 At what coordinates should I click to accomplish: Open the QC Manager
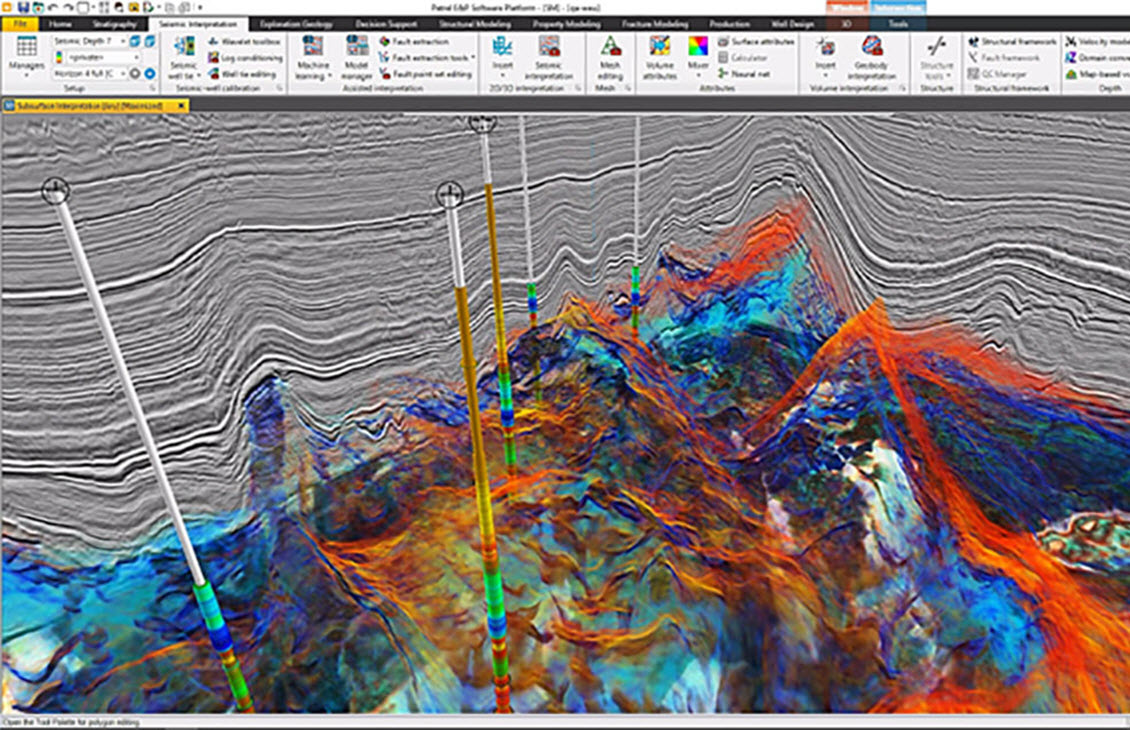click(x=997, y=74)
